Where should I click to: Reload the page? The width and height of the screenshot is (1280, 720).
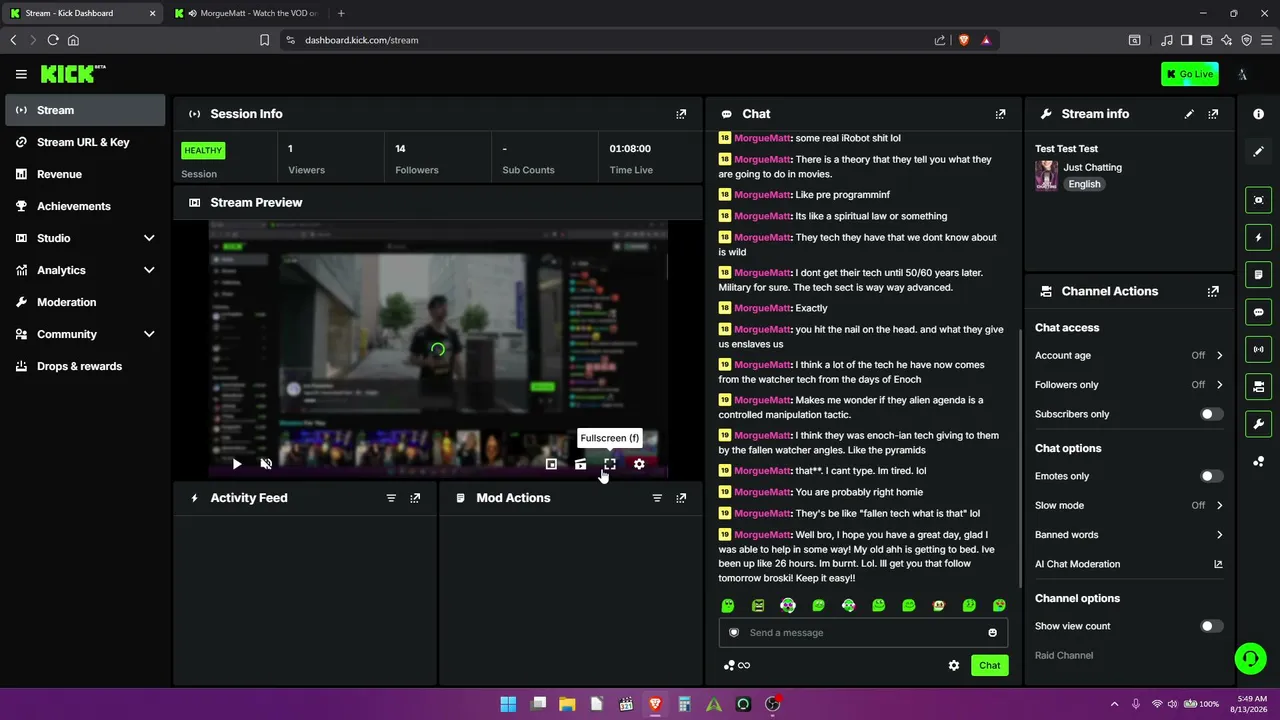tap(53, 40)
